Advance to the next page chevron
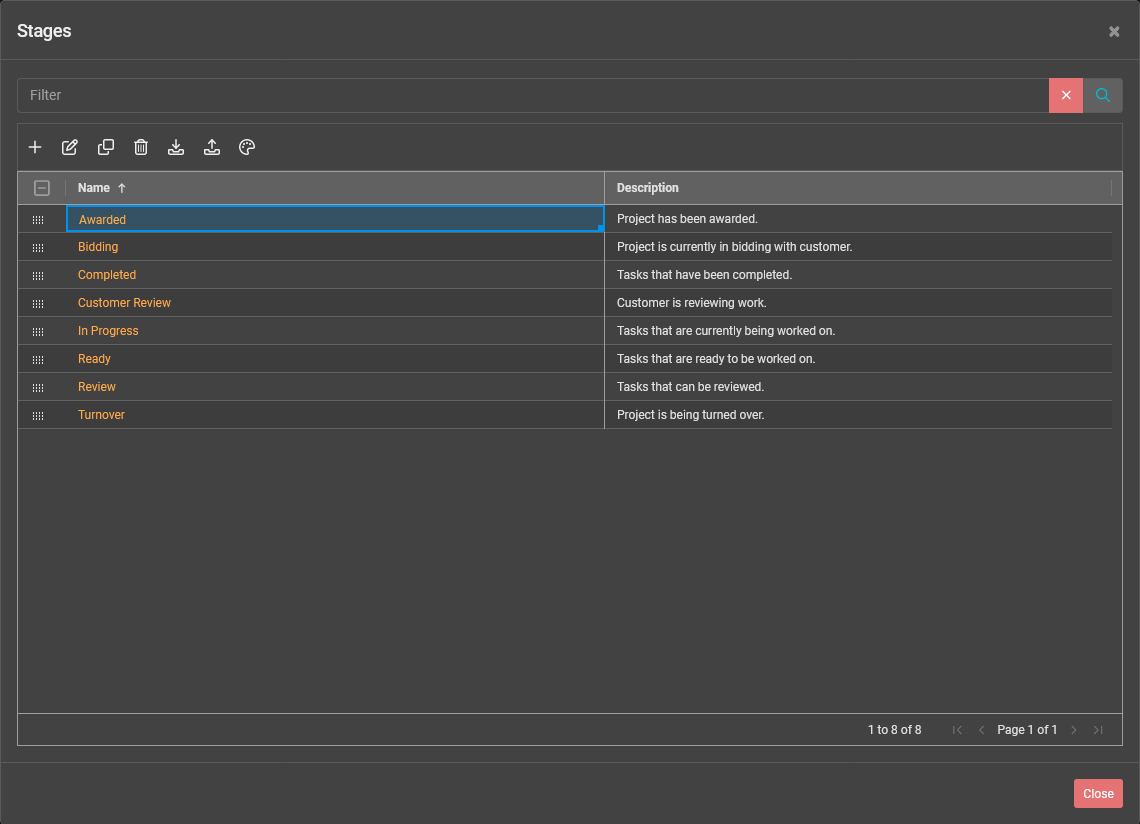This screenshot has height=824, width=1140. [1073, 730]
